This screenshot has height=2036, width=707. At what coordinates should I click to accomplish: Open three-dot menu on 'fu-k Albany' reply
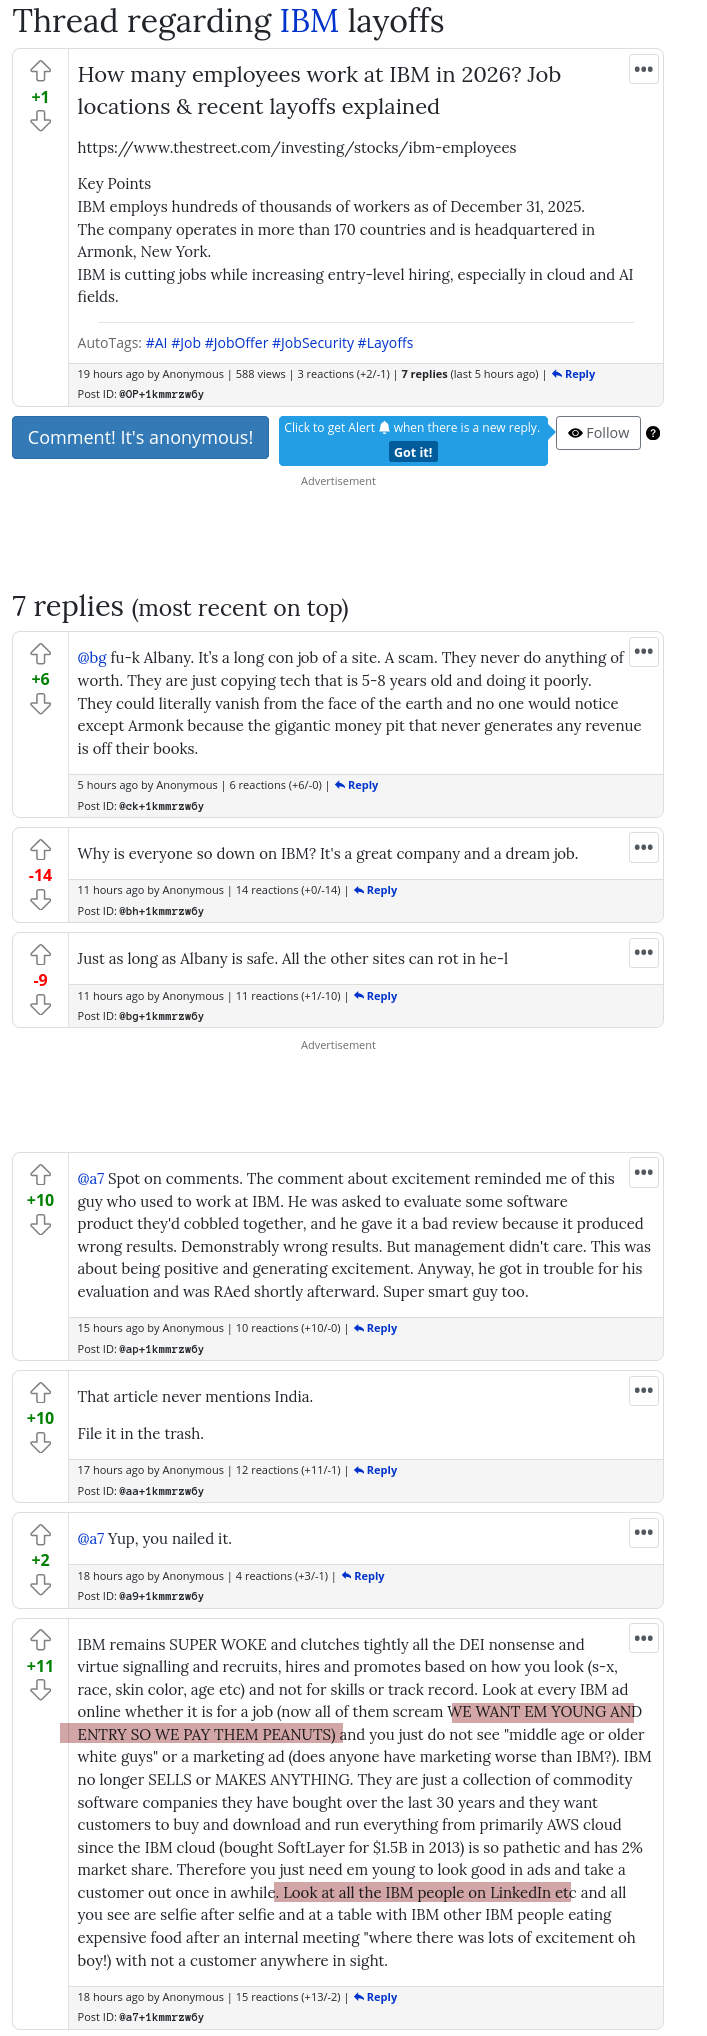[x=644, y=652]
